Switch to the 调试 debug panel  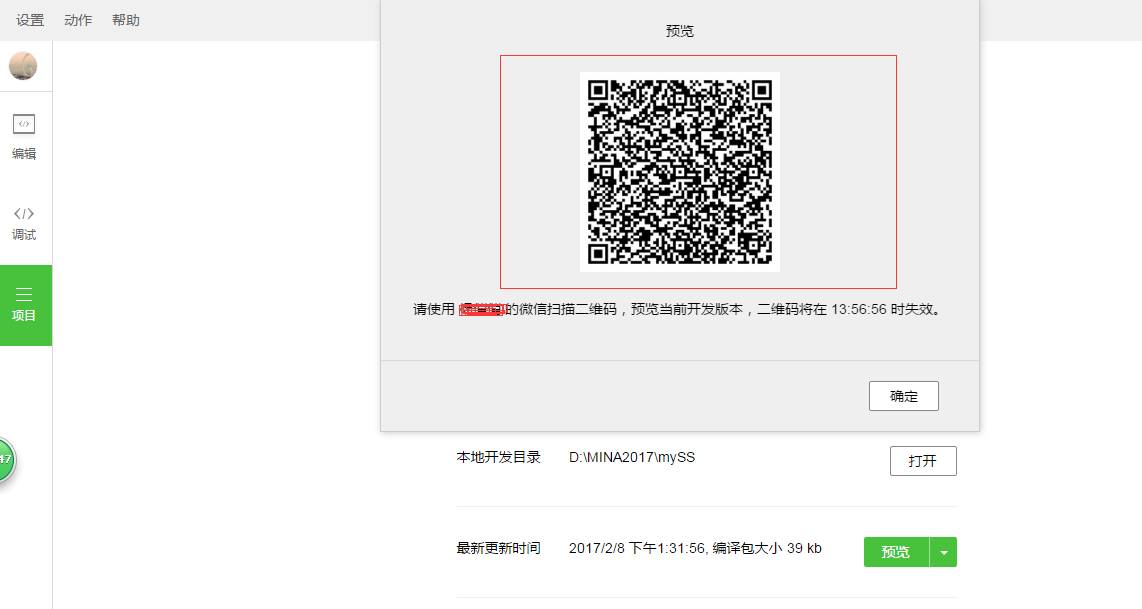24,224
